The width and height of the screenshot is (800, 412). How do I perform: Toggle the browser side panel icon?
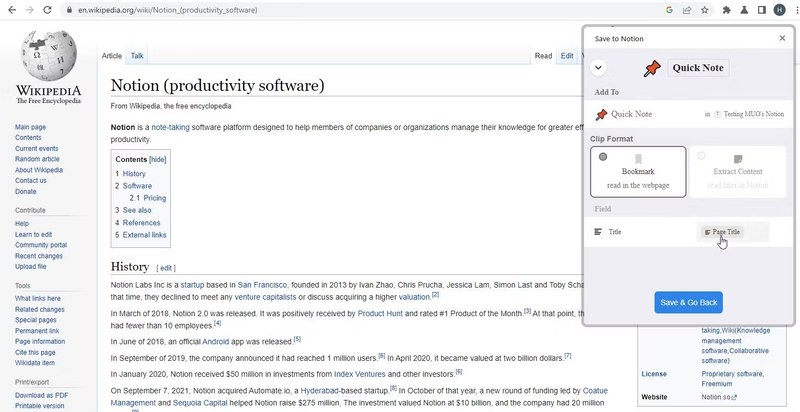click(762, 10)
